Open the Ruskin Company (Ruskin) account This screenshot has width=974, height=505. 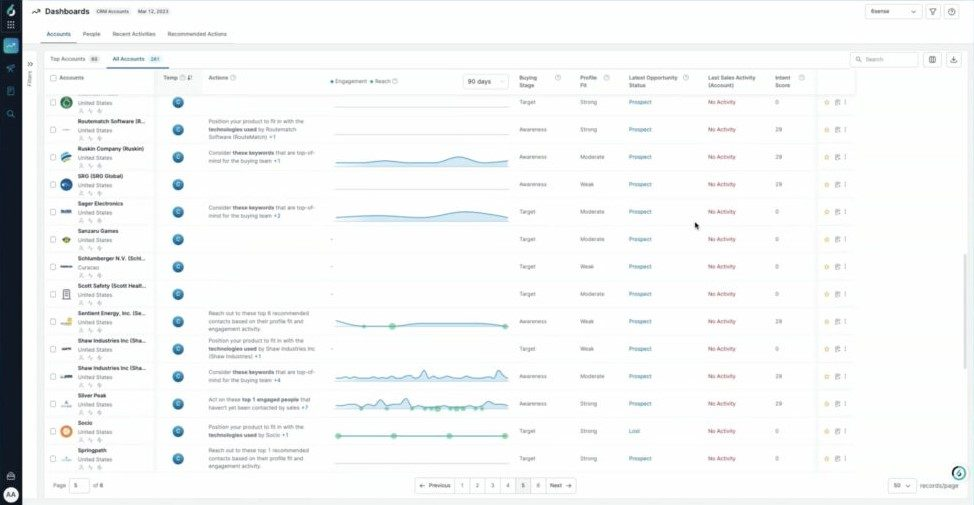pos(111,149)
